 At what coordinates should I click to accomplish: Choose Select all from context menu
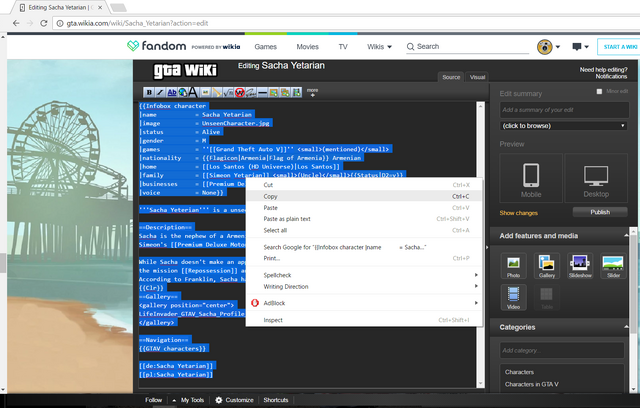[364, 230]
